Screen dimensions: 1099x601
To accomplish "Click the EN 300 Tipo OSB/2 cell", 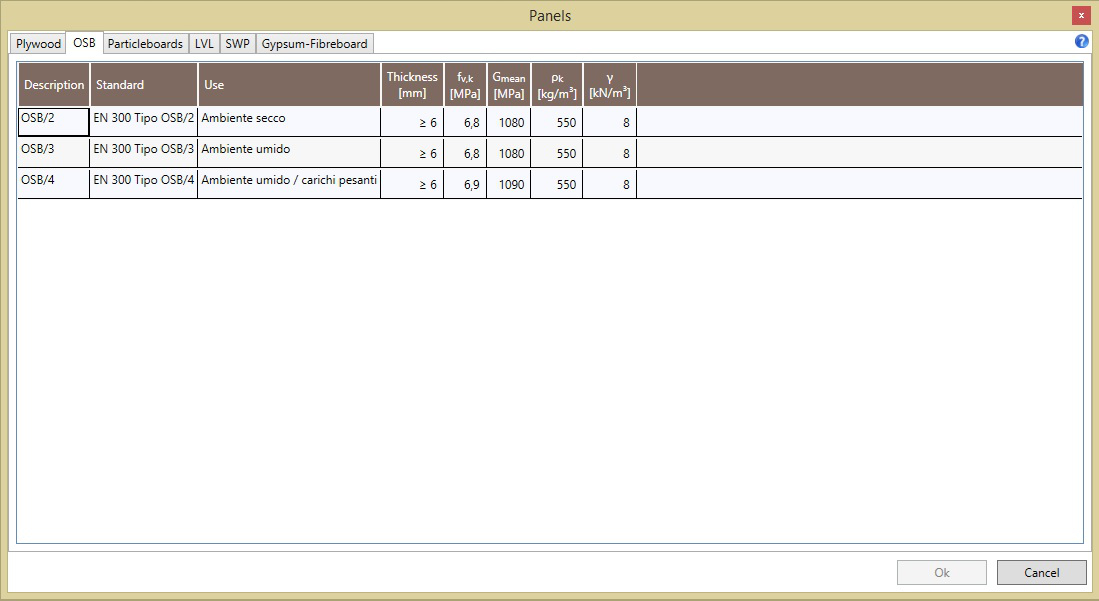I will click(x=144, y=122).
